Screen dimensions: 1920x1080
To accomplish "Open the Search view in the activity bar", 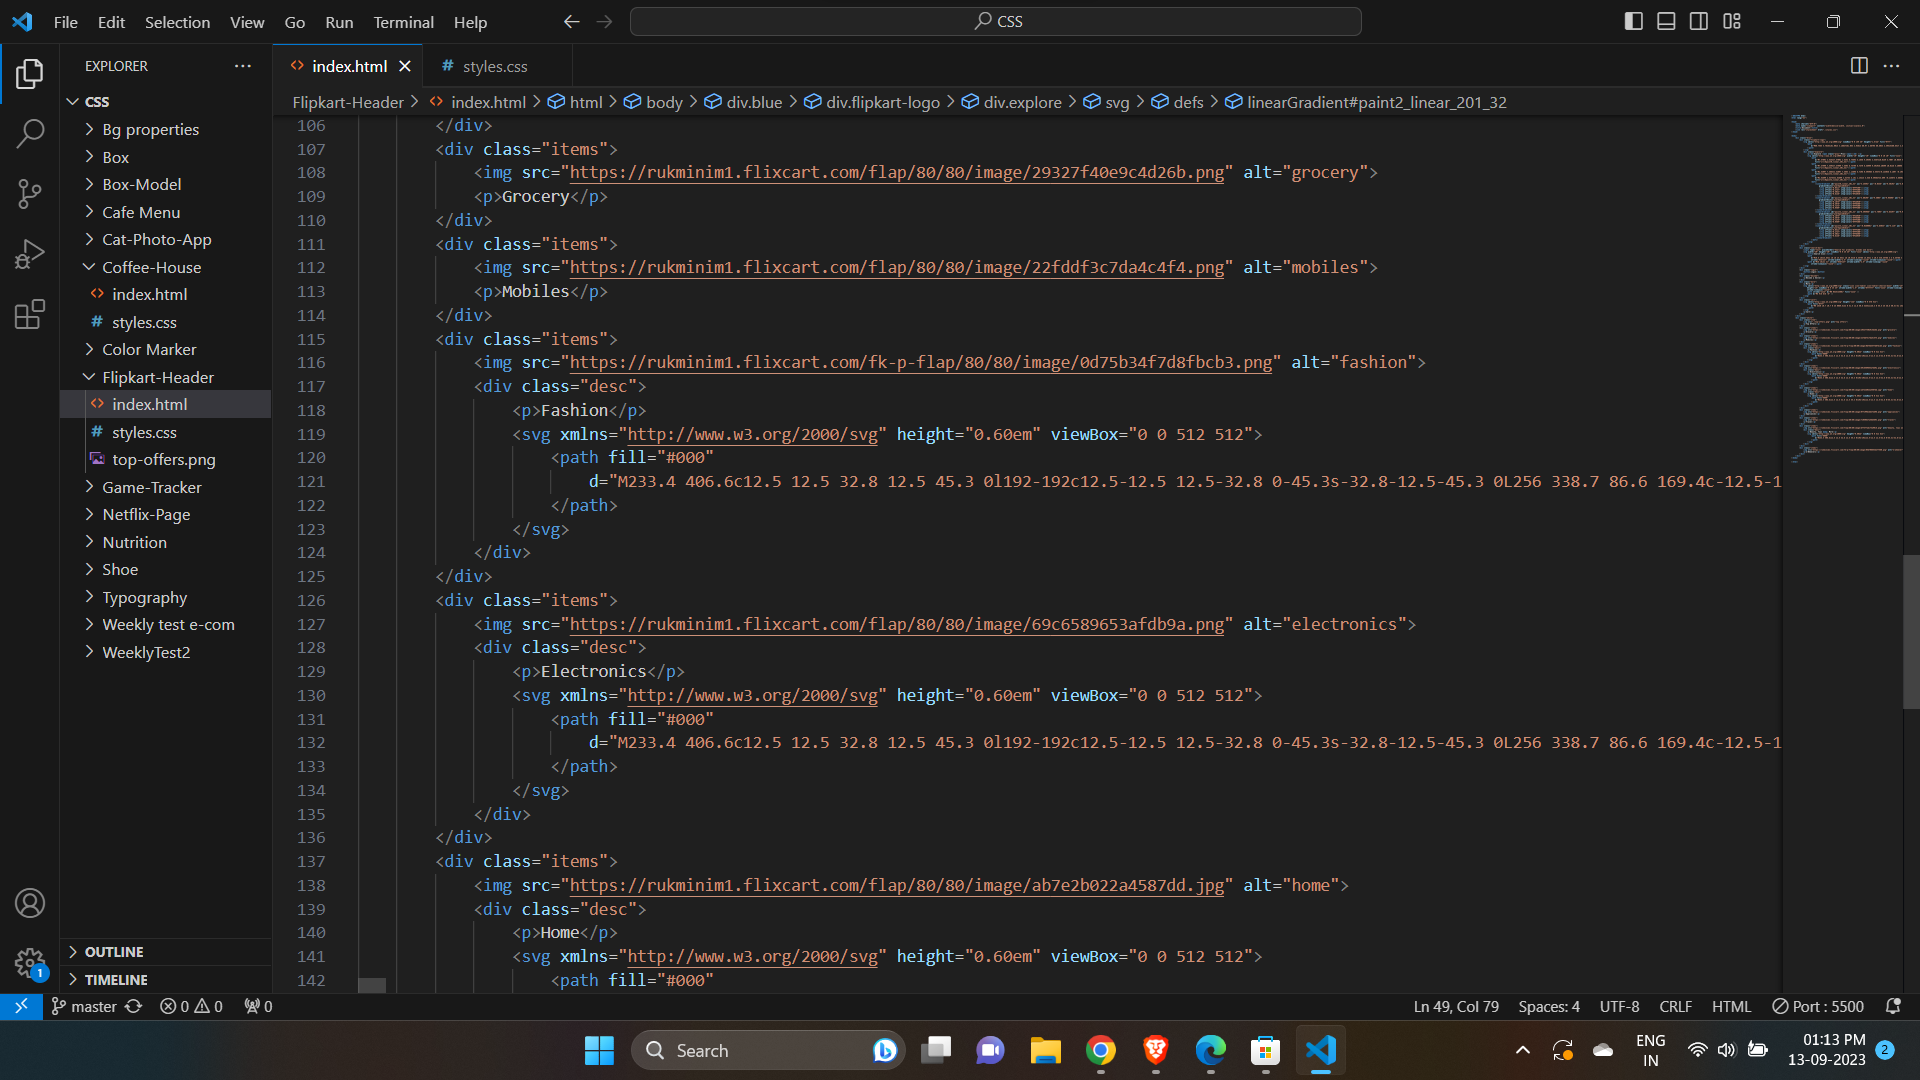I will (30, 133).
